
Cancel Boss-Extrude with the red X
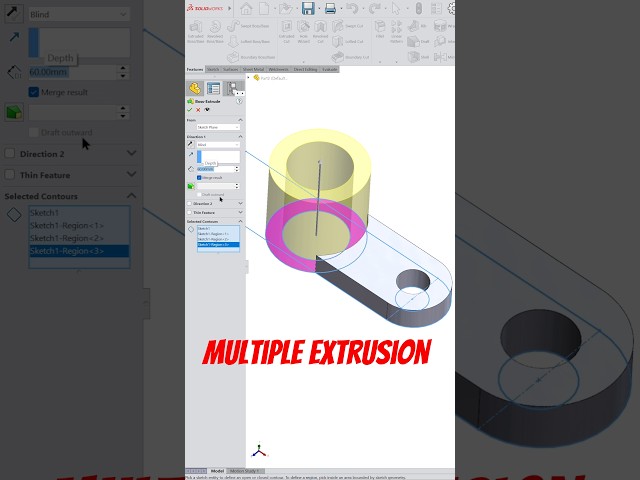point(198,110)
